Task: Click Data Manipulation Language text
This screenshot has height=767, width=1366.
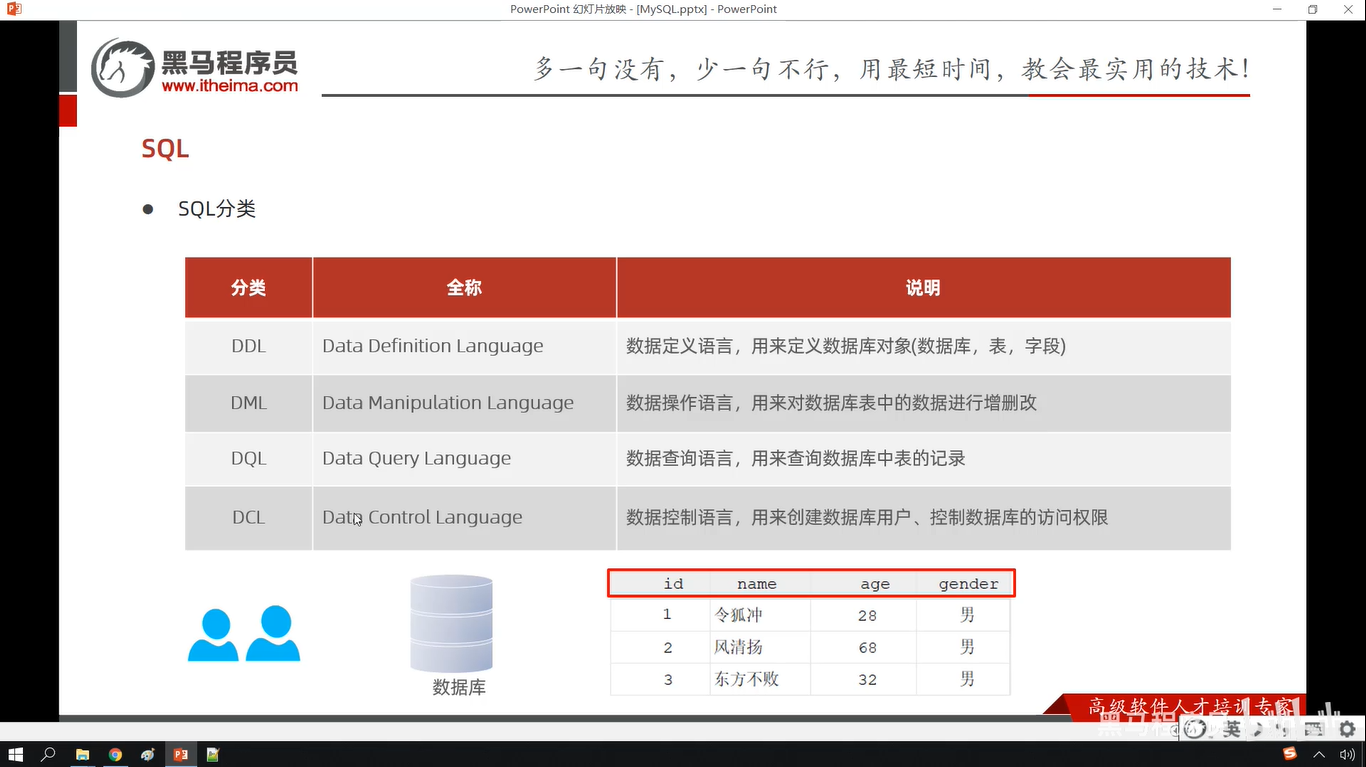Action: [448, 403]
